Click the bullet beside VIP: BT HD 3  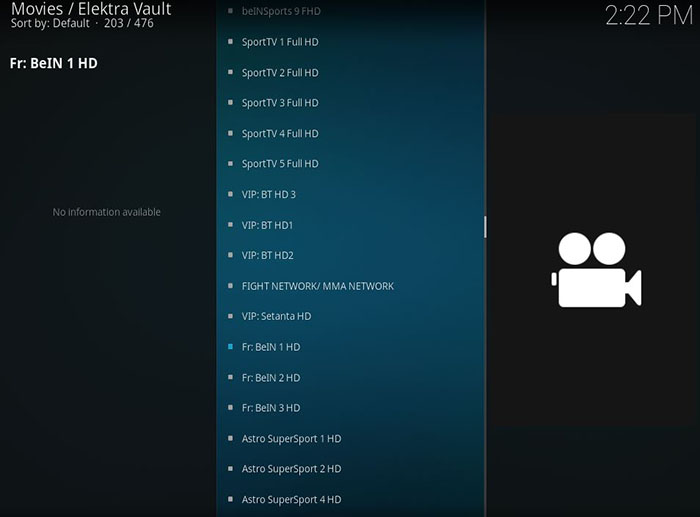tap(230, 194)
